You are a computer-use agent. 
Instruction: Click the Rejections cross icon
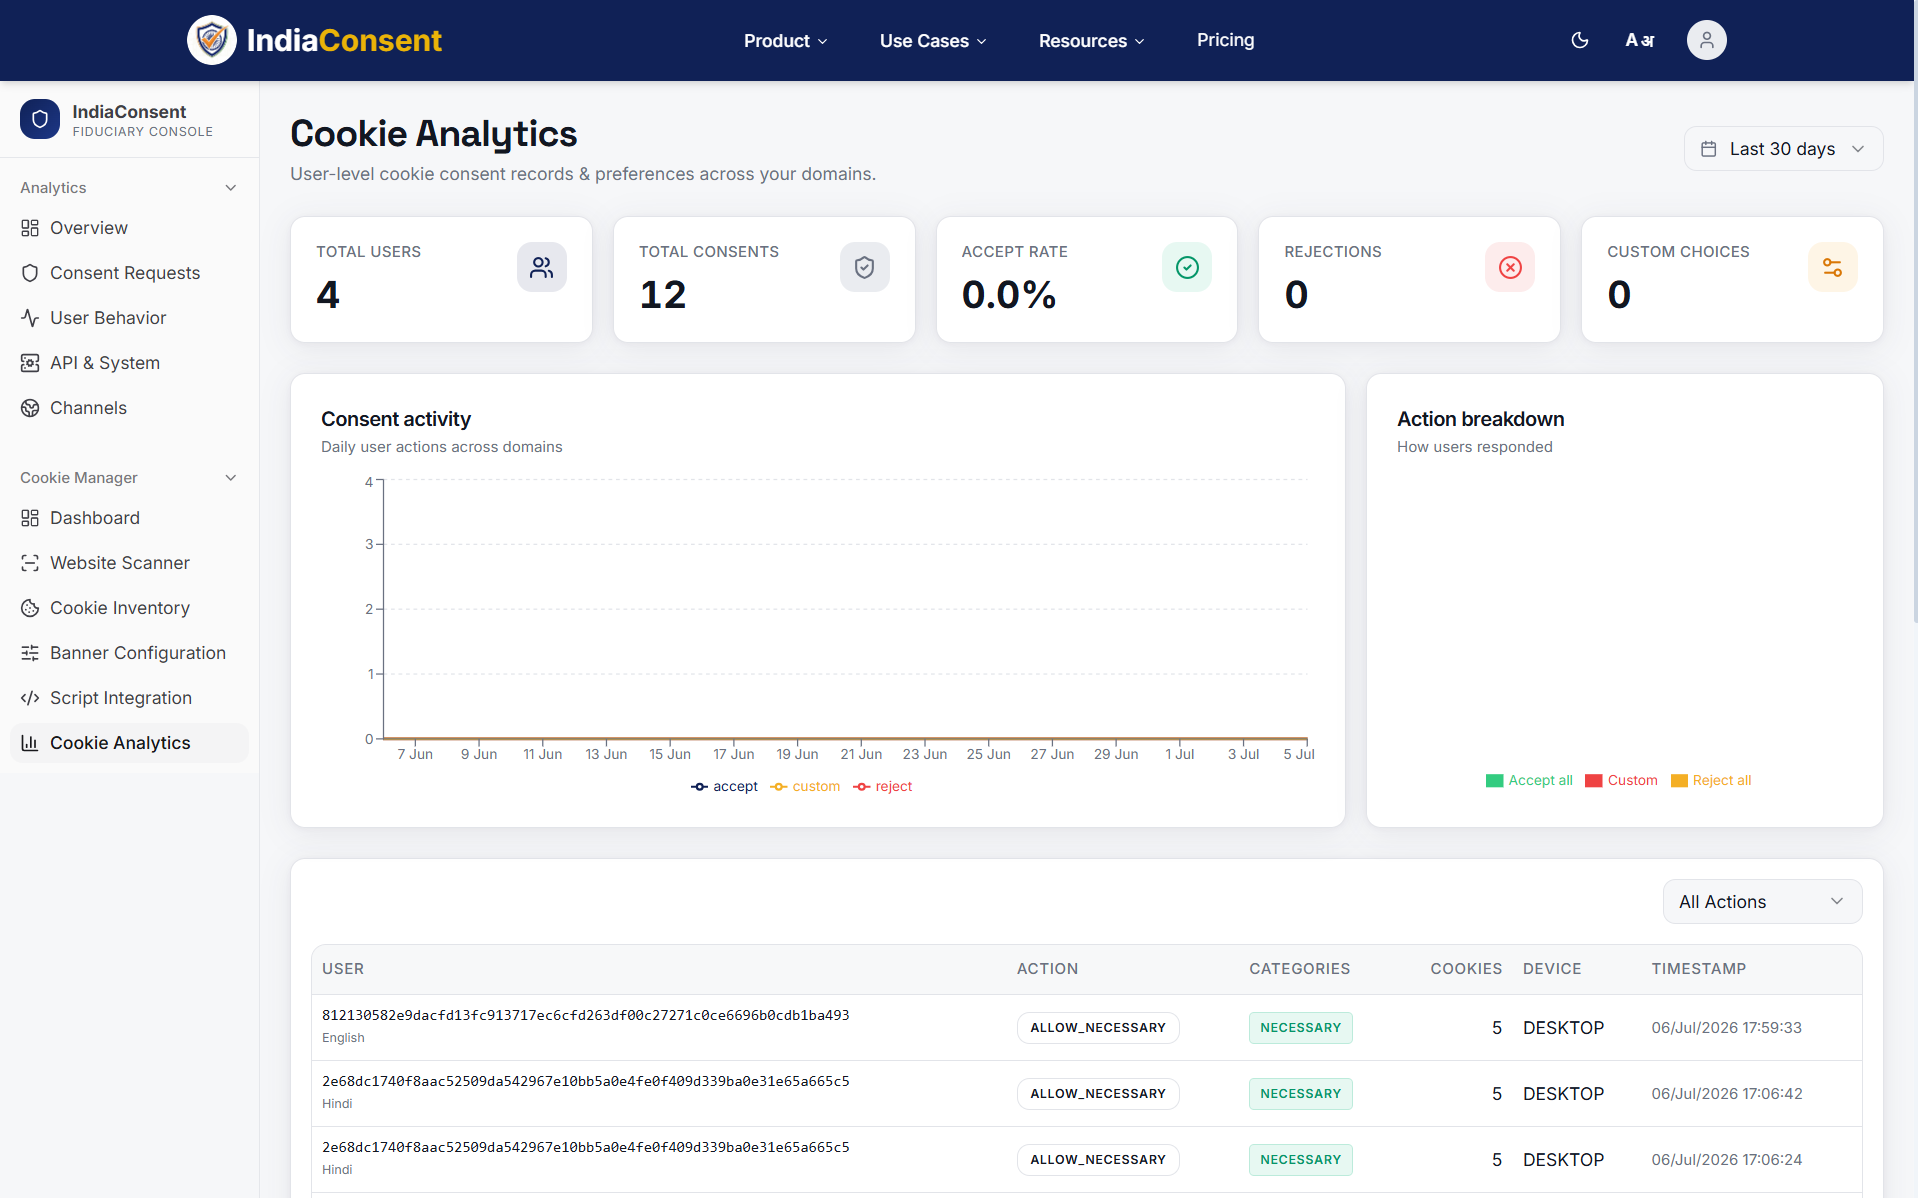click(x=1510, y=267)
